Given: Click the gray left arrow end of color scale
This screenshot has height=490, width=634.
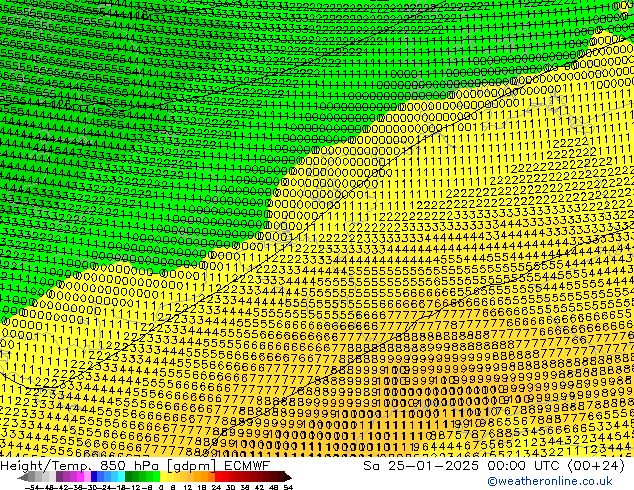Looking at the screenshot, I should click(23, 477).
